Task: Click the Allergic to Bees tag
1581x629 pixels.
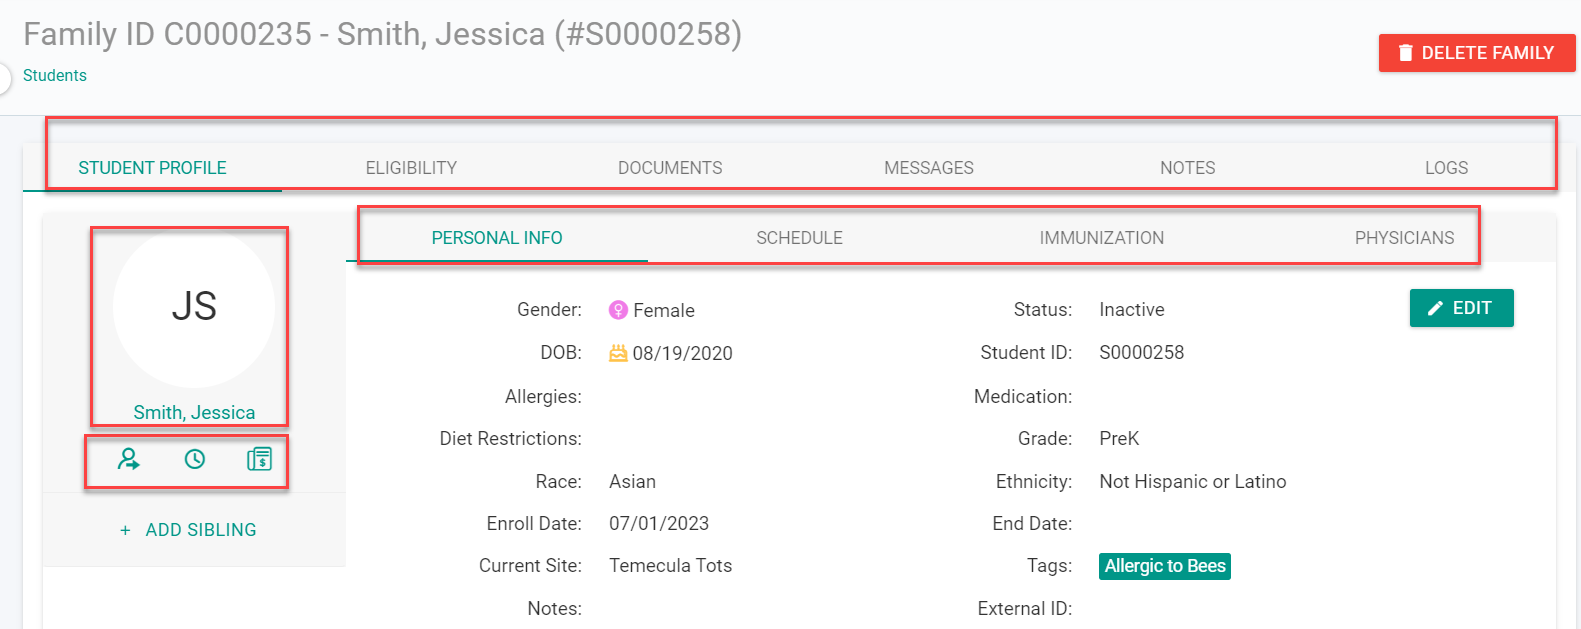Action: [x=1165, y=566]
